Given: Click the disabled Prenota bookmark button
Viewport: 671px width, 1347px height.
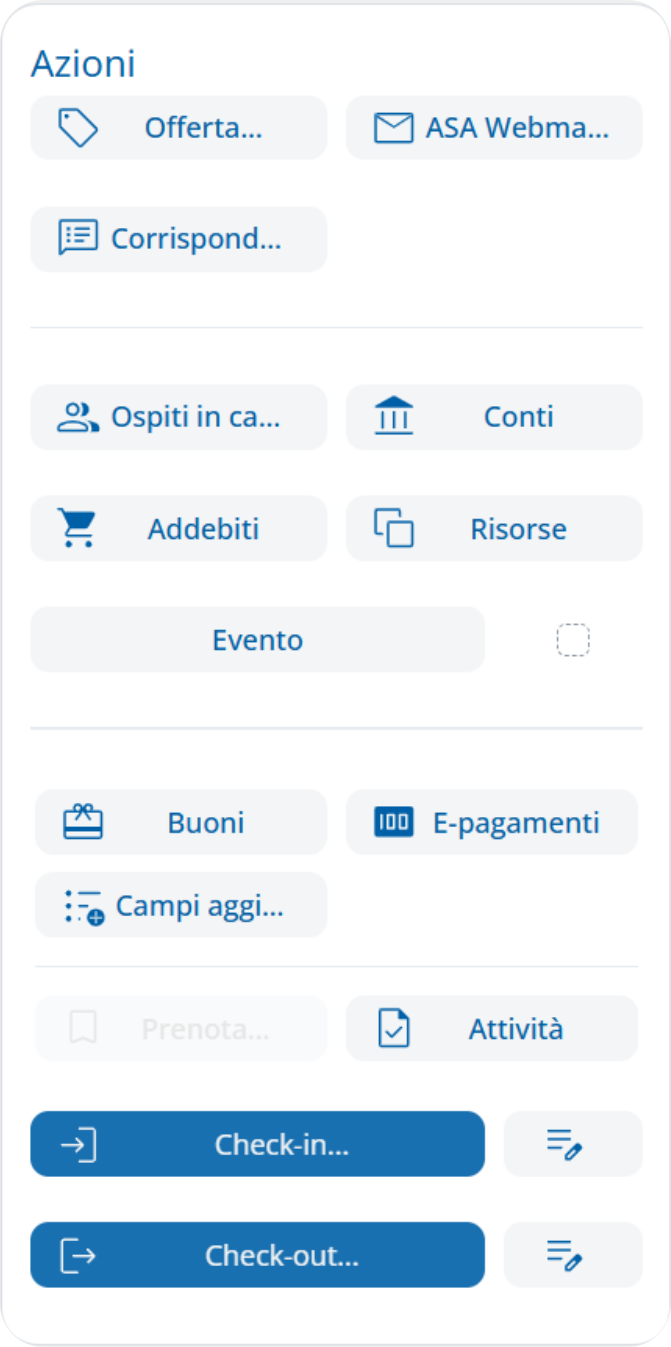Looking at the screenshot, I should 180,1028.
